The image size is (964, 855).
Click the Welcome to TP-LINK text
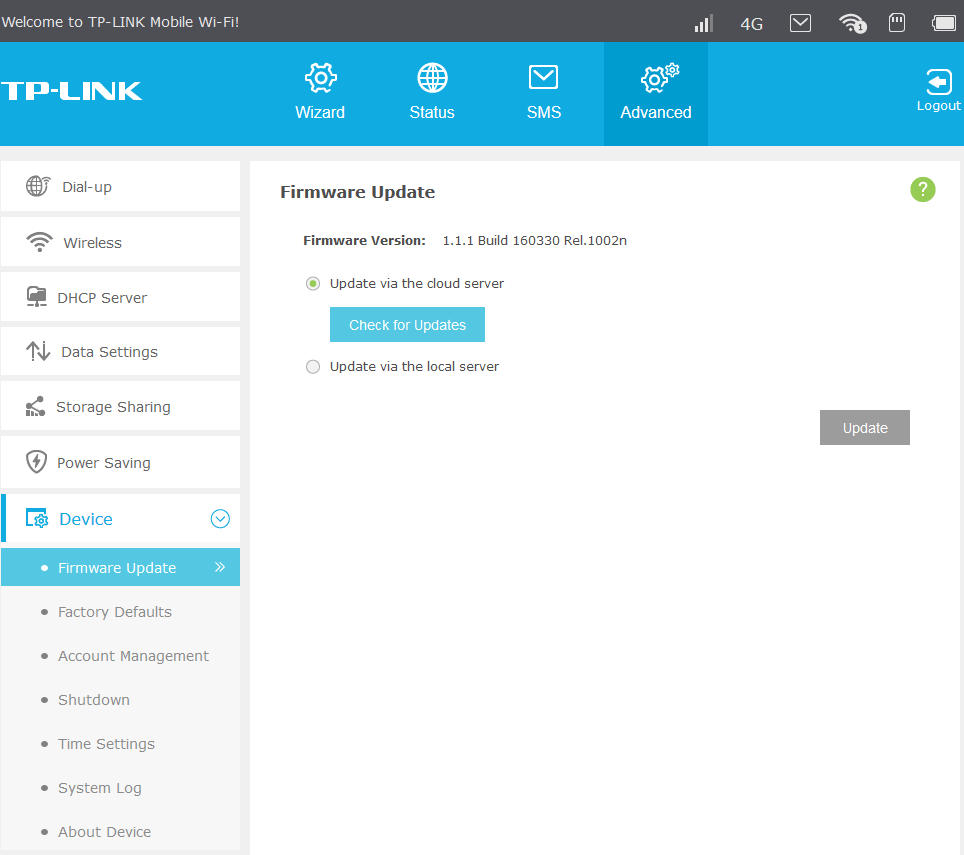click(120, 22)
